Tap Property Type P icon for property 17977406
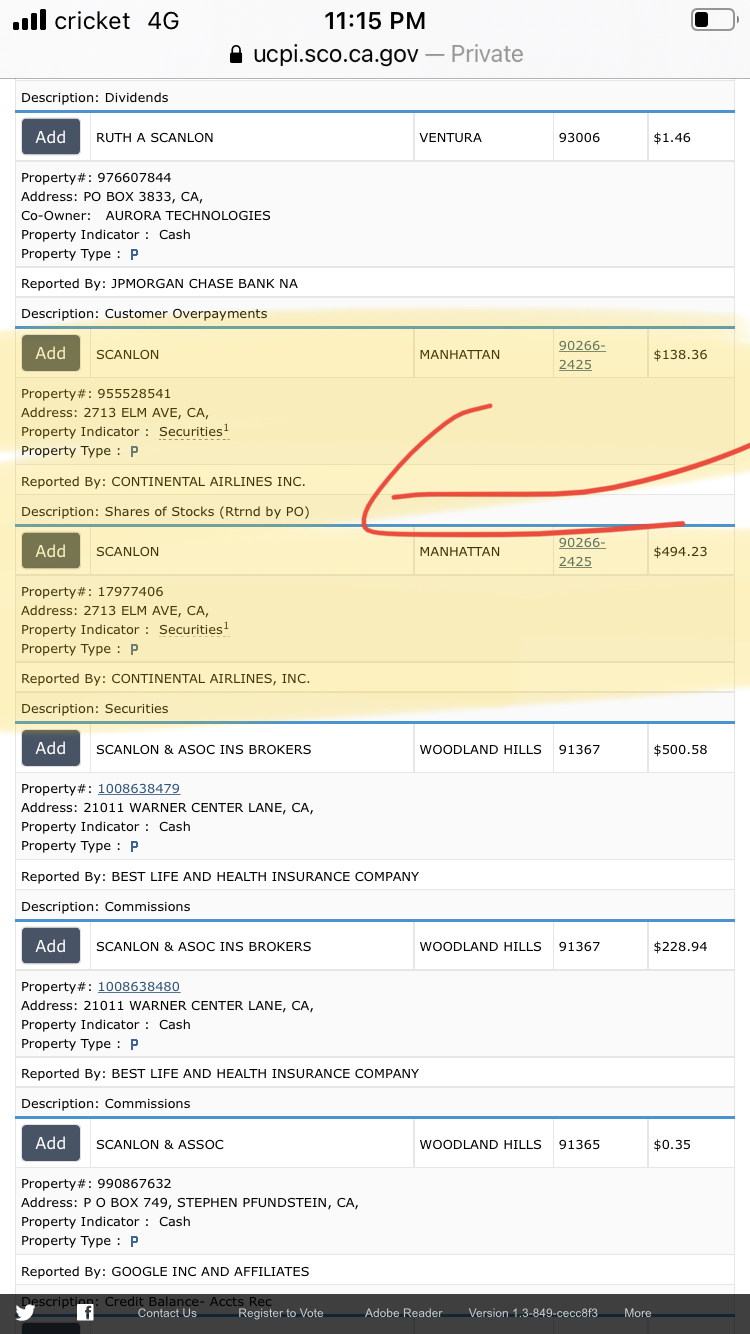This screenshot has height=1334, width=750. tap(134, 649)
